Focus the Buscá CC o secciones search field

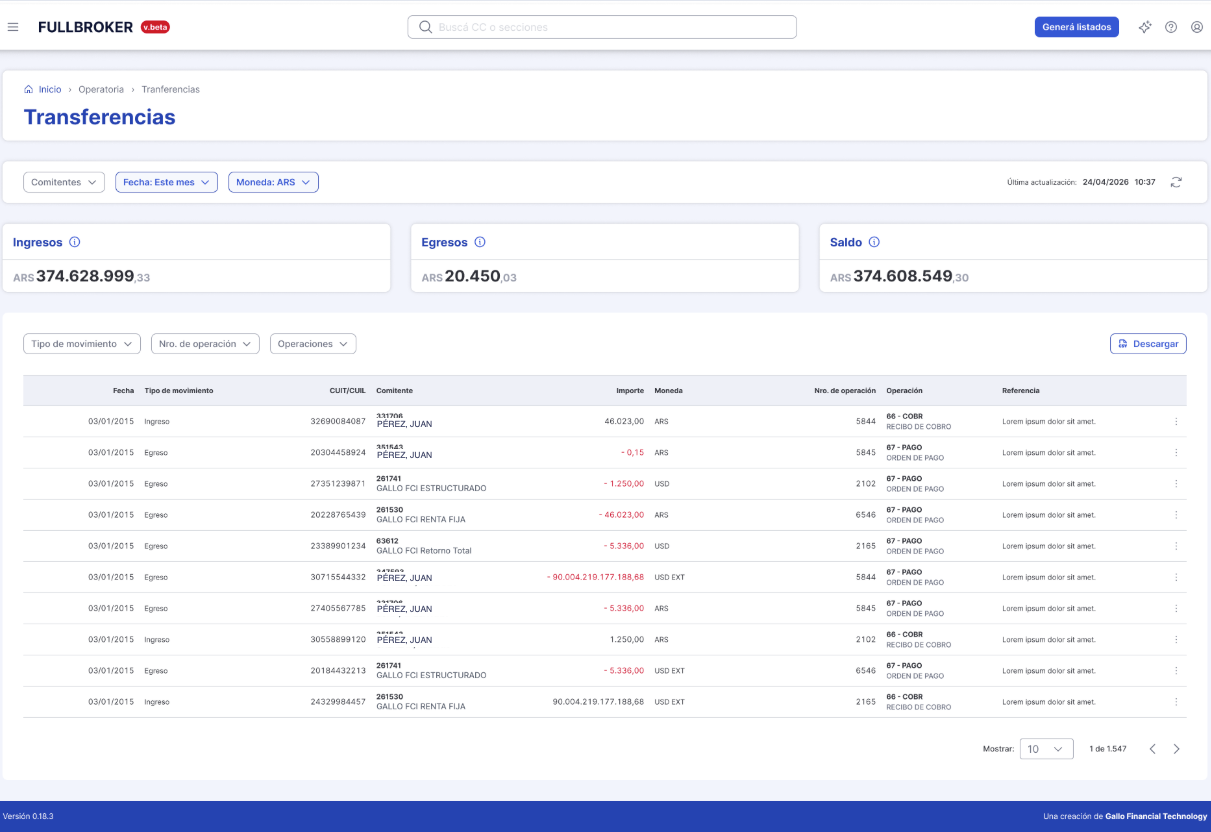[x=602, y=27]
